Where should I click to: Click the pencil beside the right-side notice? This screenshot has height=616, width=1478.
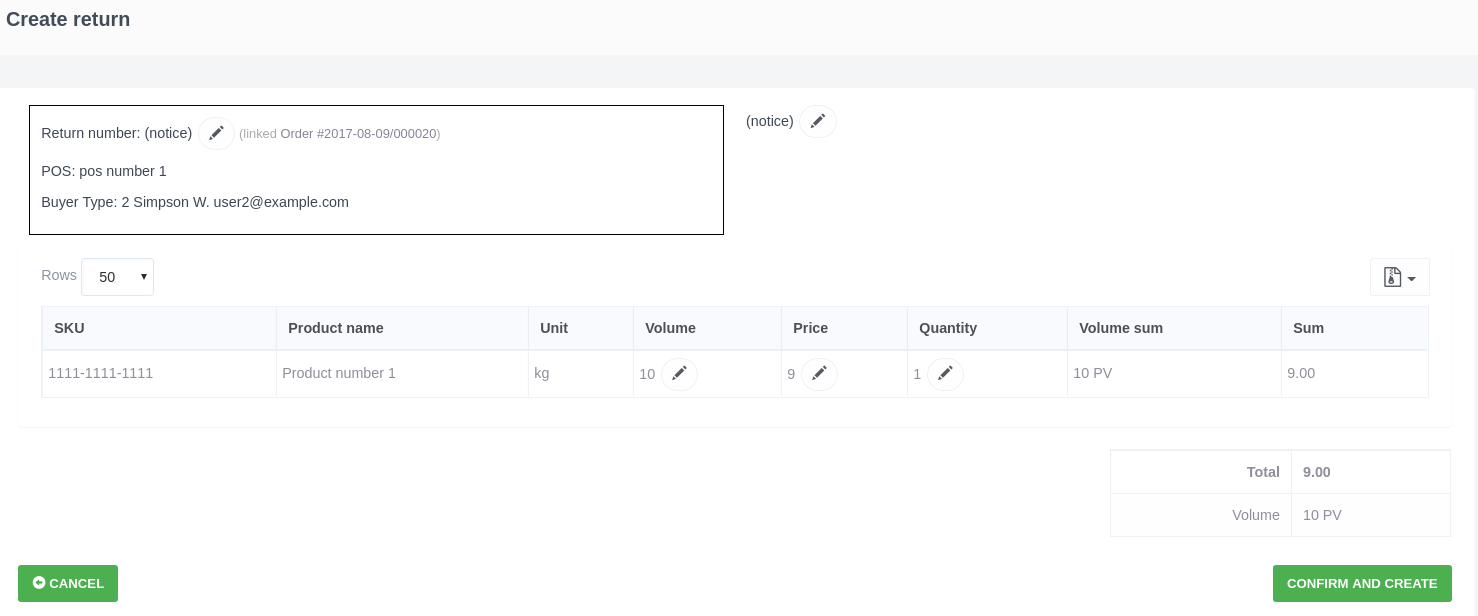tap(817, 121)
